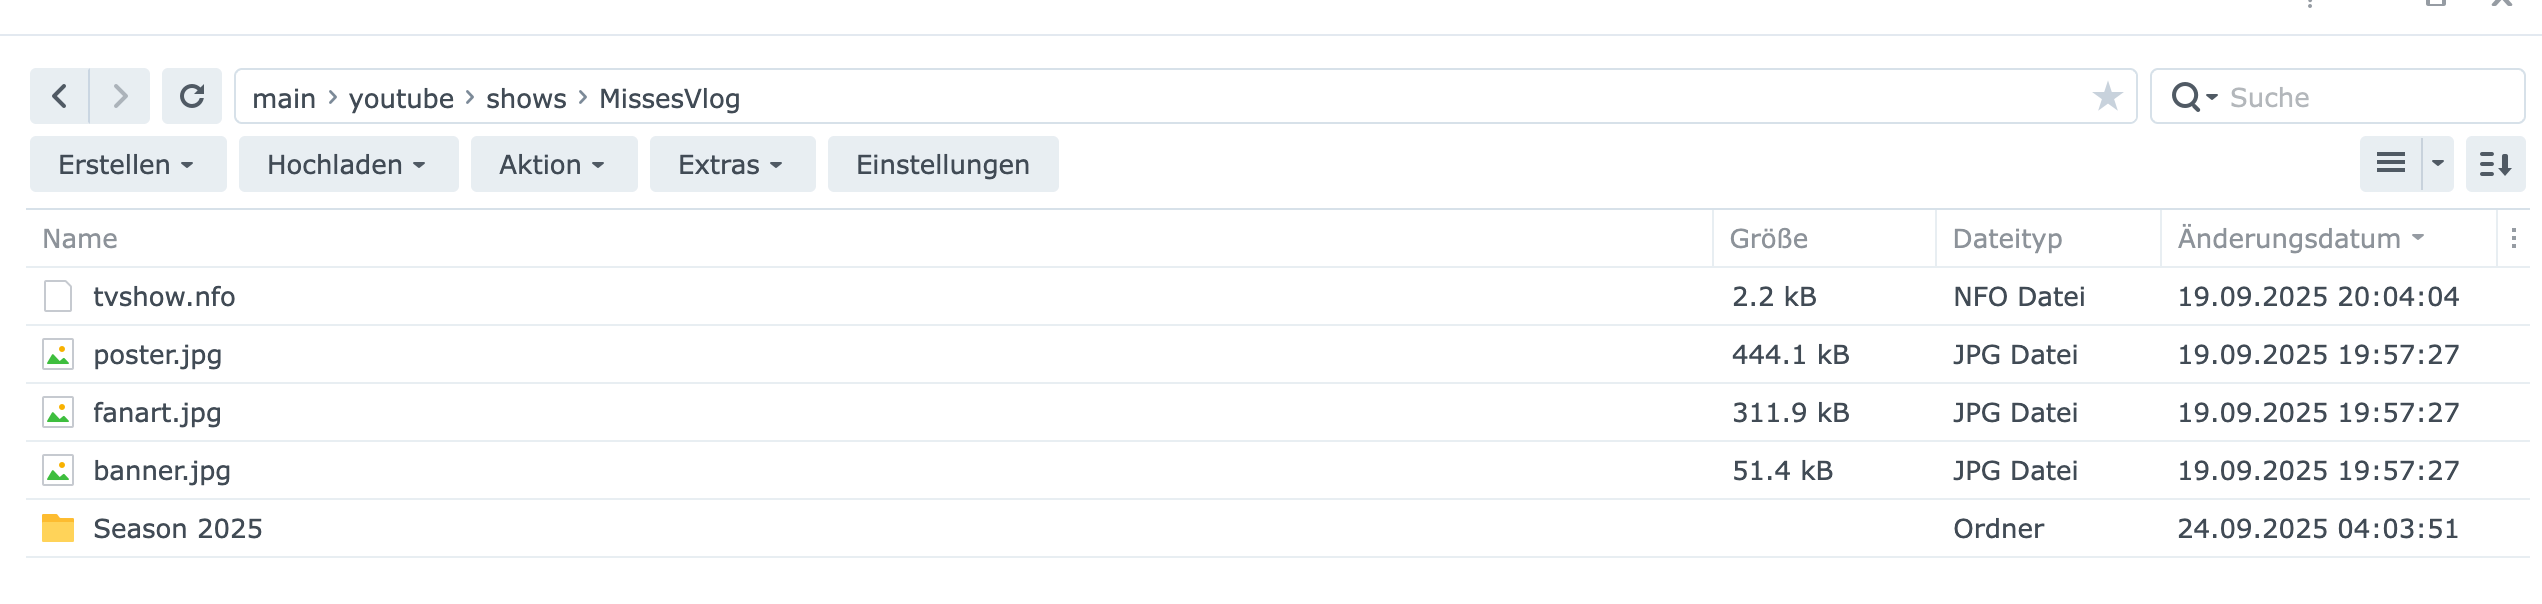The height and width of the screenshot is (604, 2542).
Task: Refresh the current folder listing
Action: click(192, 97)
